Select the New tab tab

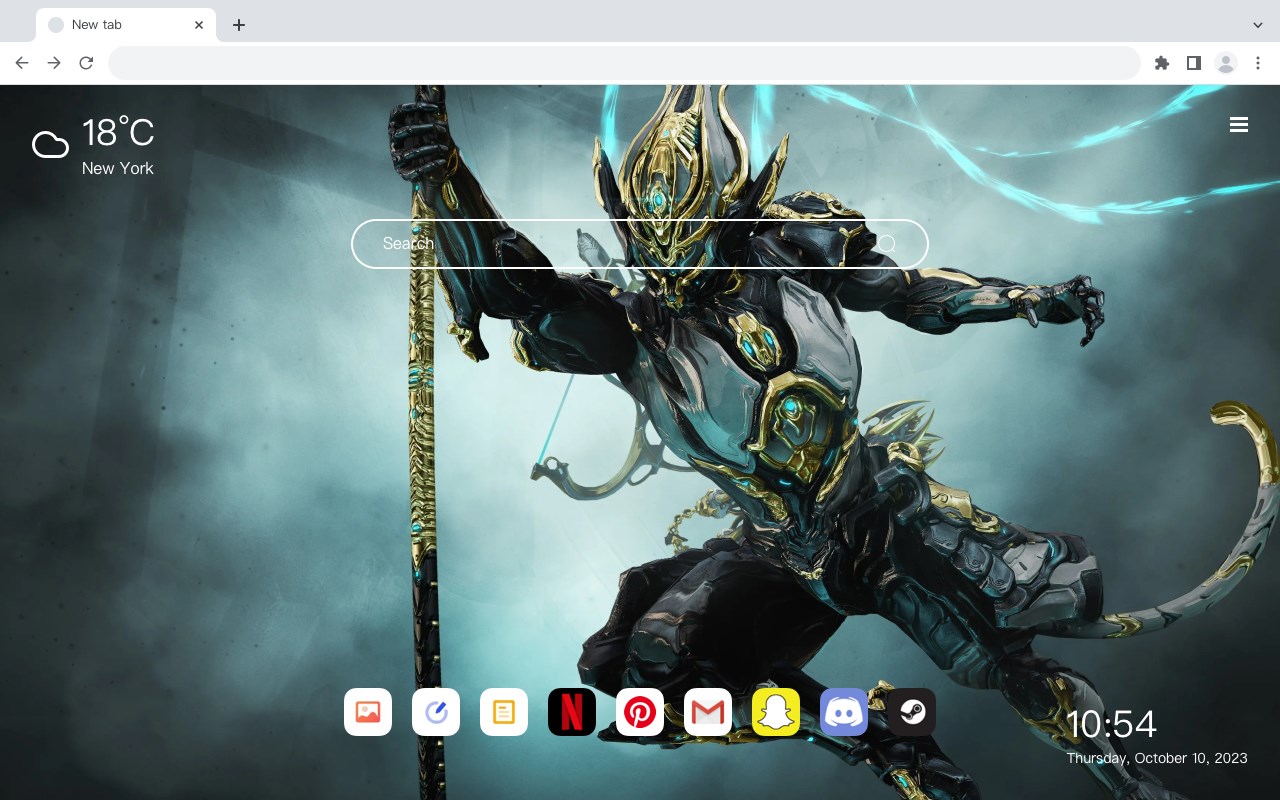tap(126, 25)
